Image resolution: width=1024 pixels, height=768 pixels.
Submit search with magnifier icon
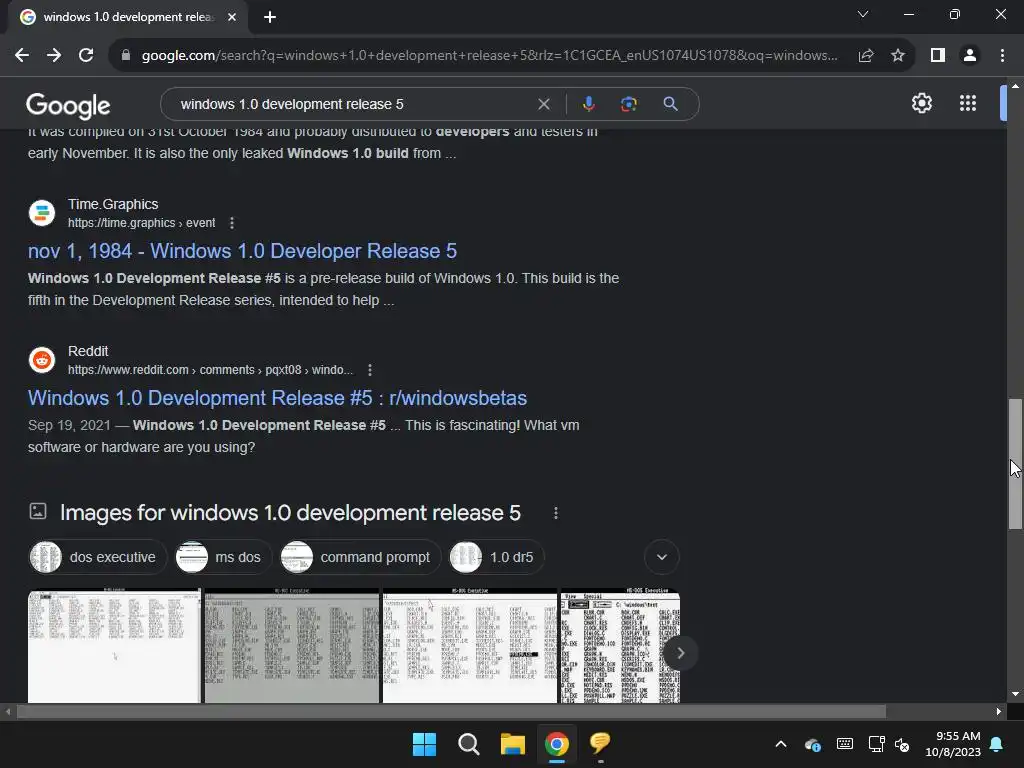click(x=670, y=104)
